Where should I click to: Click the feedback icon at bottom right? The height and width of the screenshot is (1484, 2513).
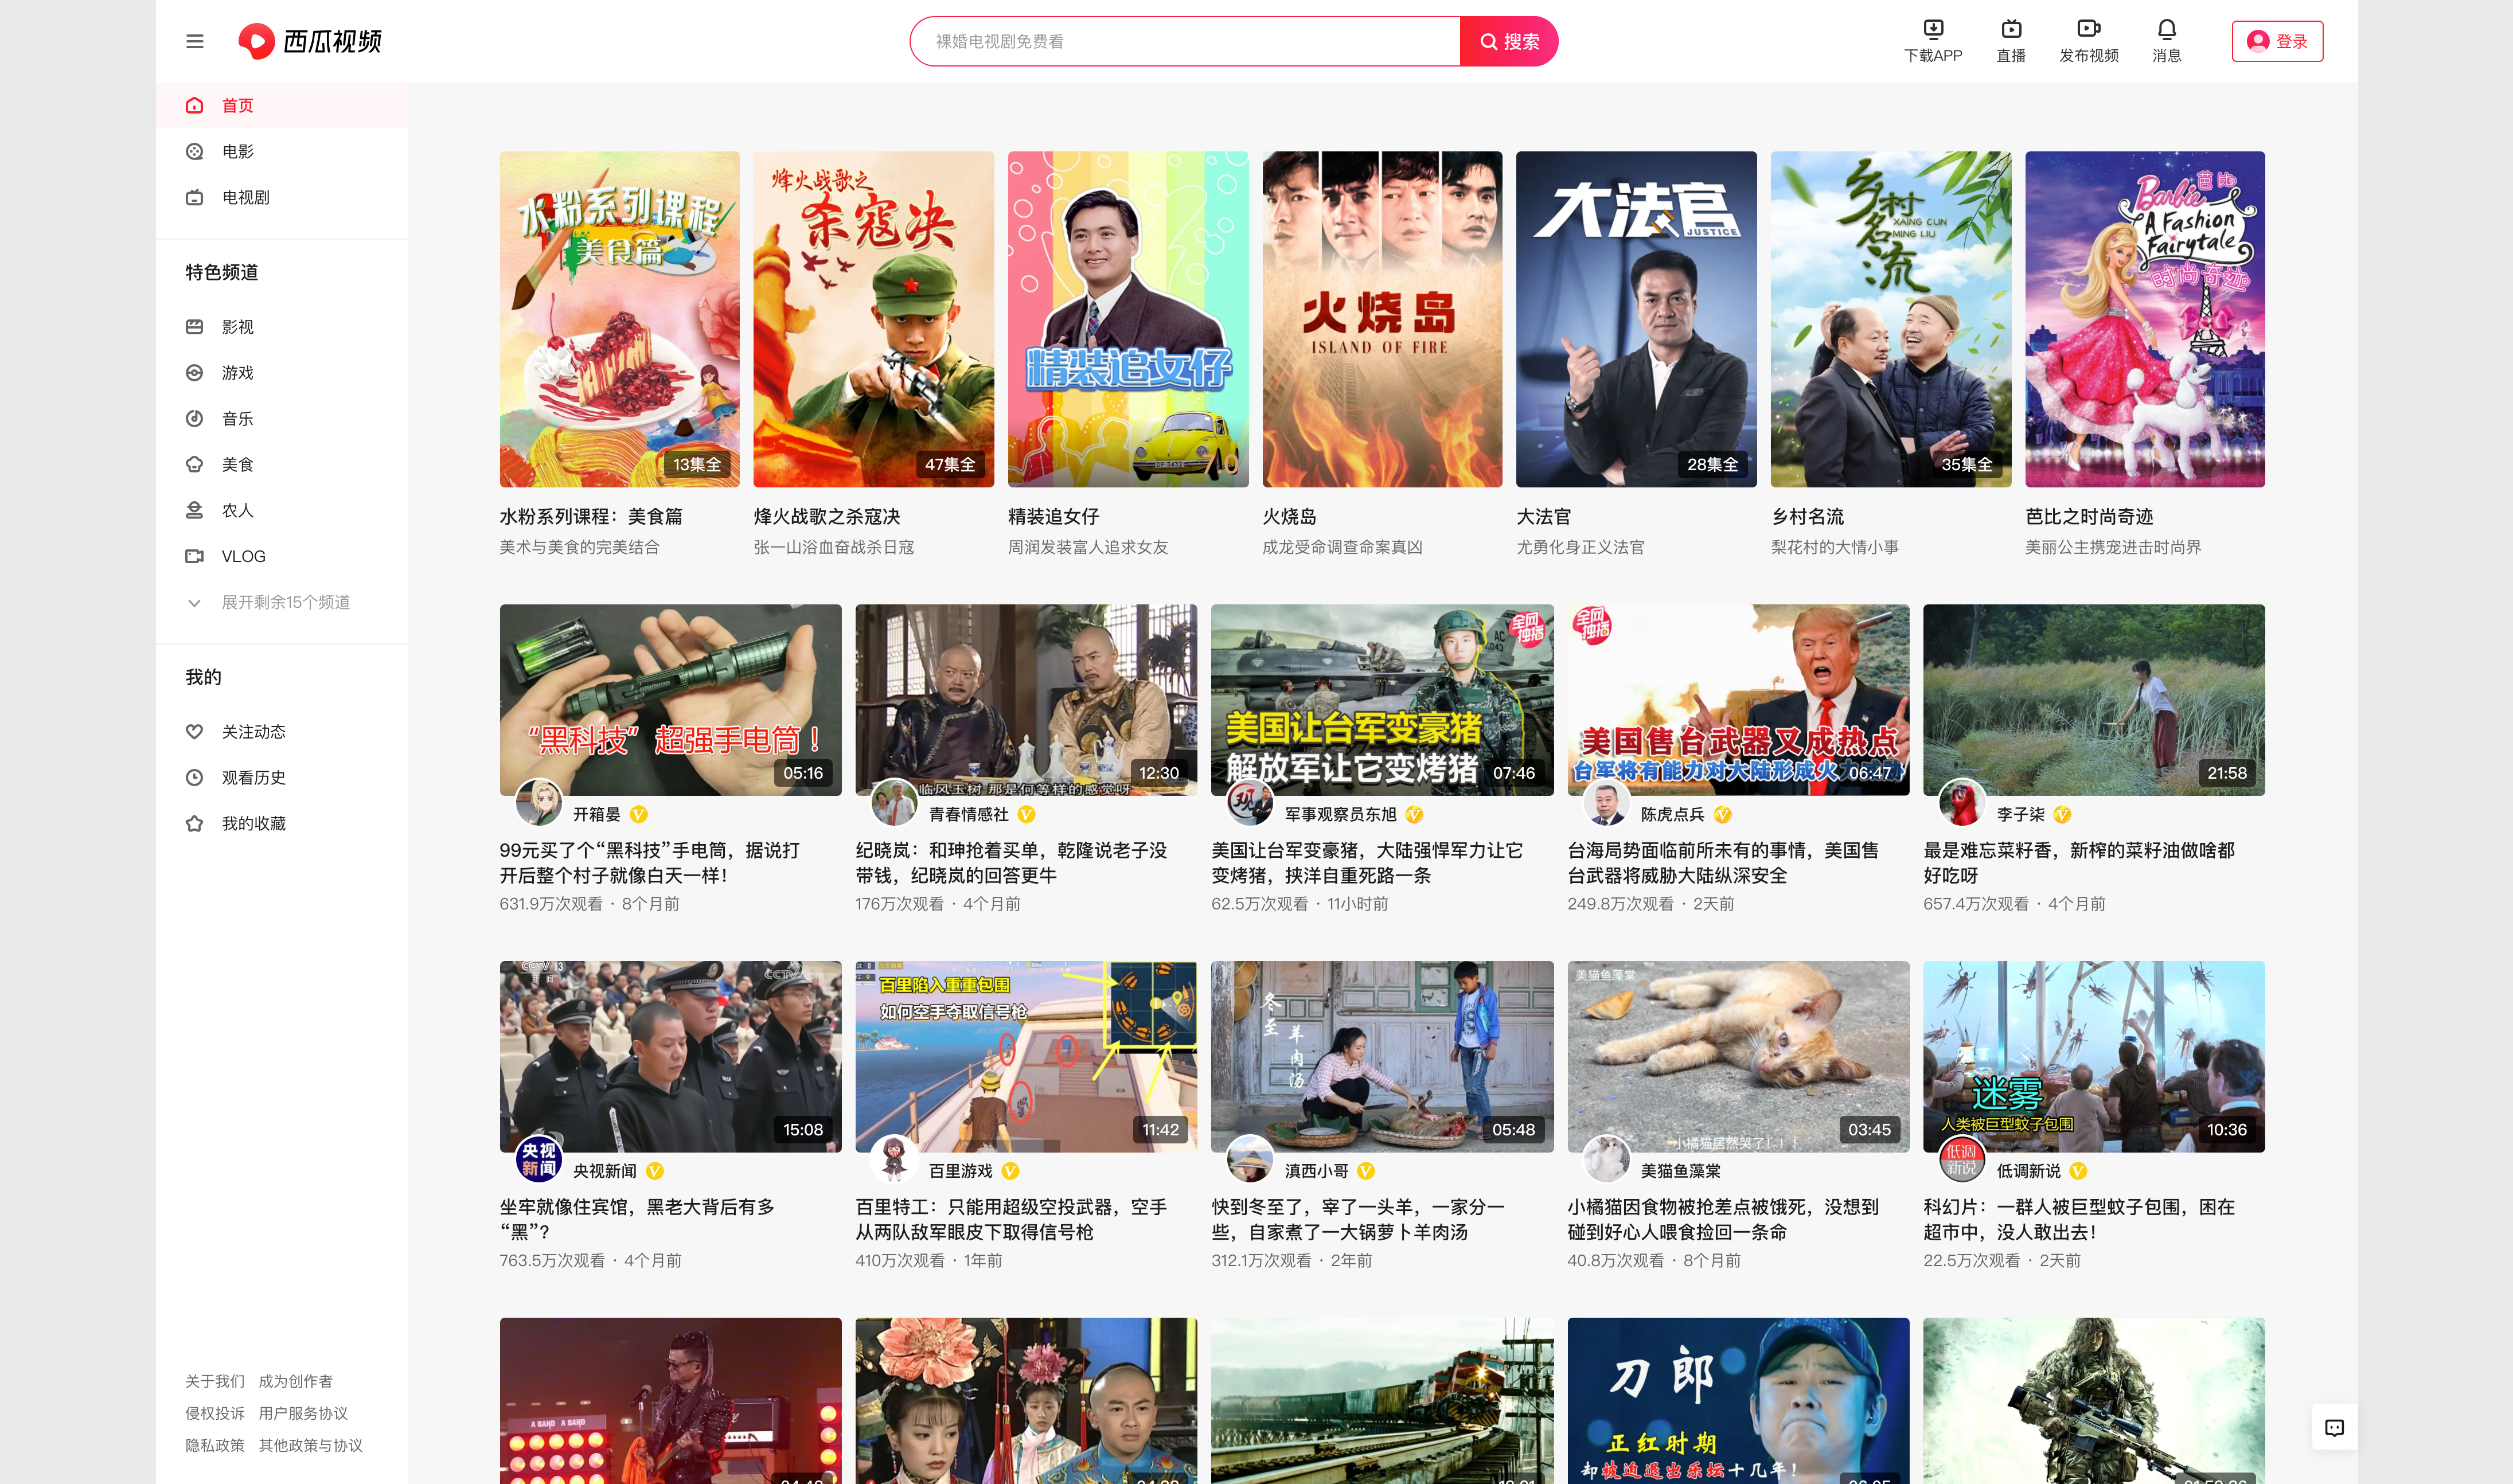coord(2334,1427)
